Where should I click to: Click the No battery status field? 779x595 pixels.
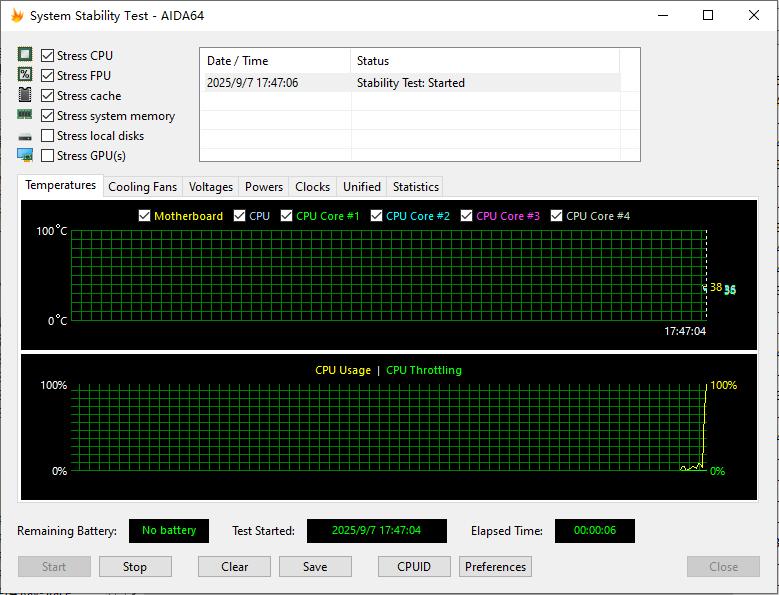169,530
